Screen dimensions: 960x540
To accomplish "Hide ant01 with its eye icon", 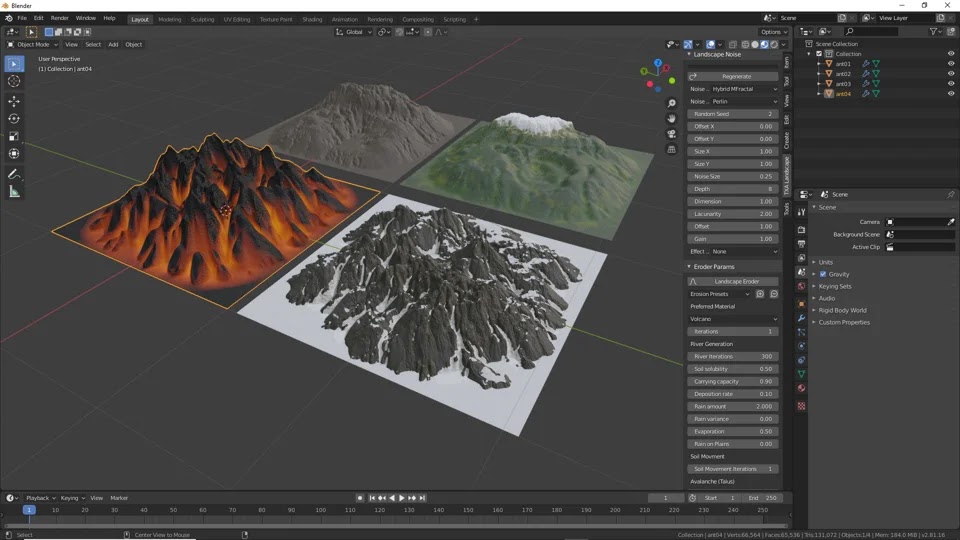I will click(951, 64).
